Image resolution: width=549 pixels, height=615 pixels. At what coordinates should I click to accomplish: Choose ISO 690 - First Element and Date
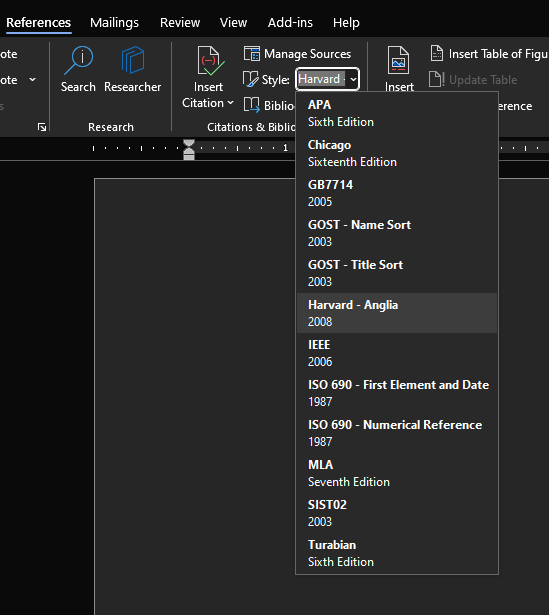(x=397, y=393)
